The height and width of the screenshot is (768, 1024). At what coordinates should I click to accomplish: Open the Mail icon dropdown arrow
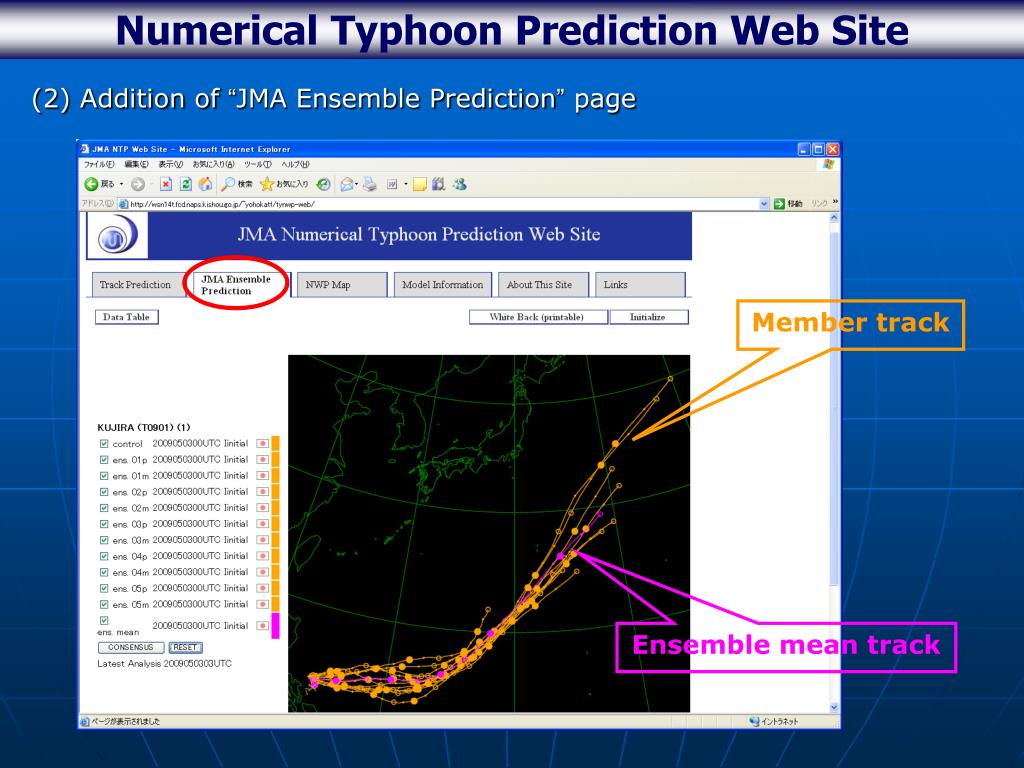[357, 185]
